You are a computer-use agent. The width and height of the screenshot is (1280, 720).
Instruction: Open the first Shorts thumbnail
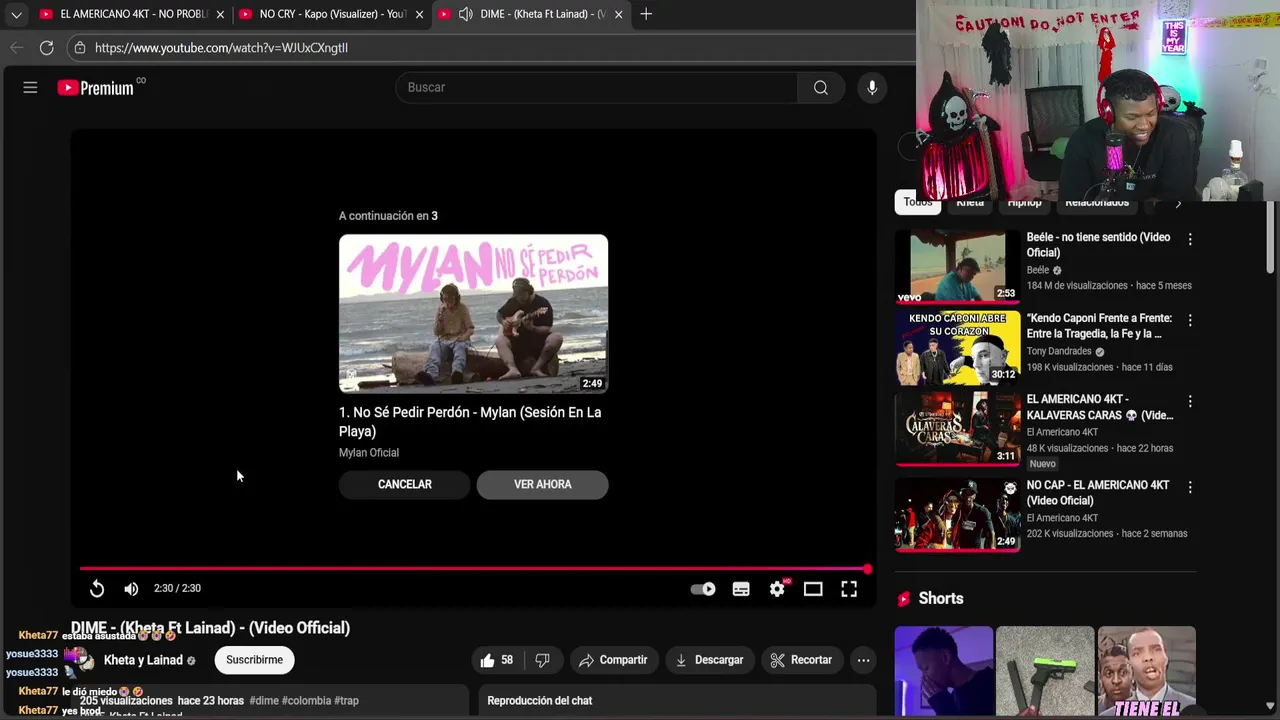pos(943,671)
